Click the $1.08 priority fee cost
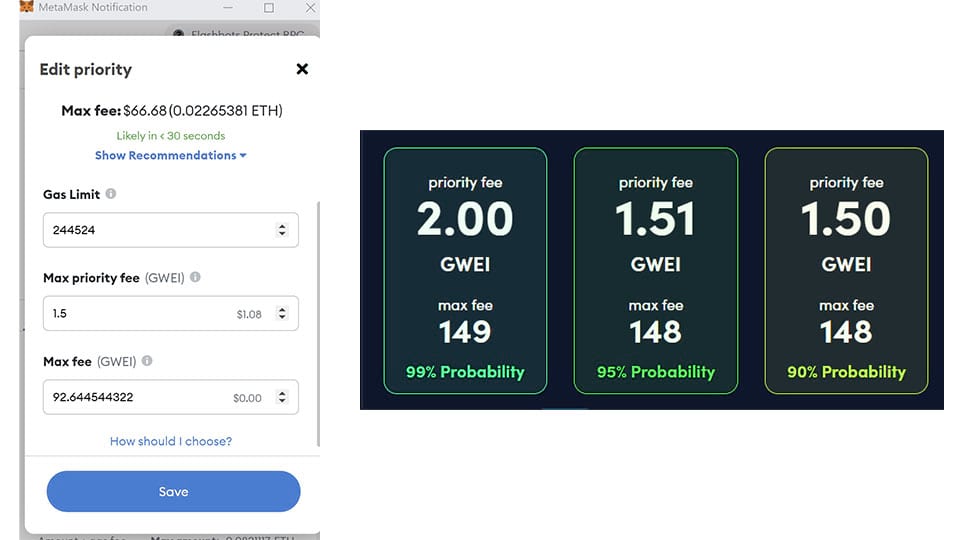This screenshot has width=960, height=540. [x=249, y=314]
